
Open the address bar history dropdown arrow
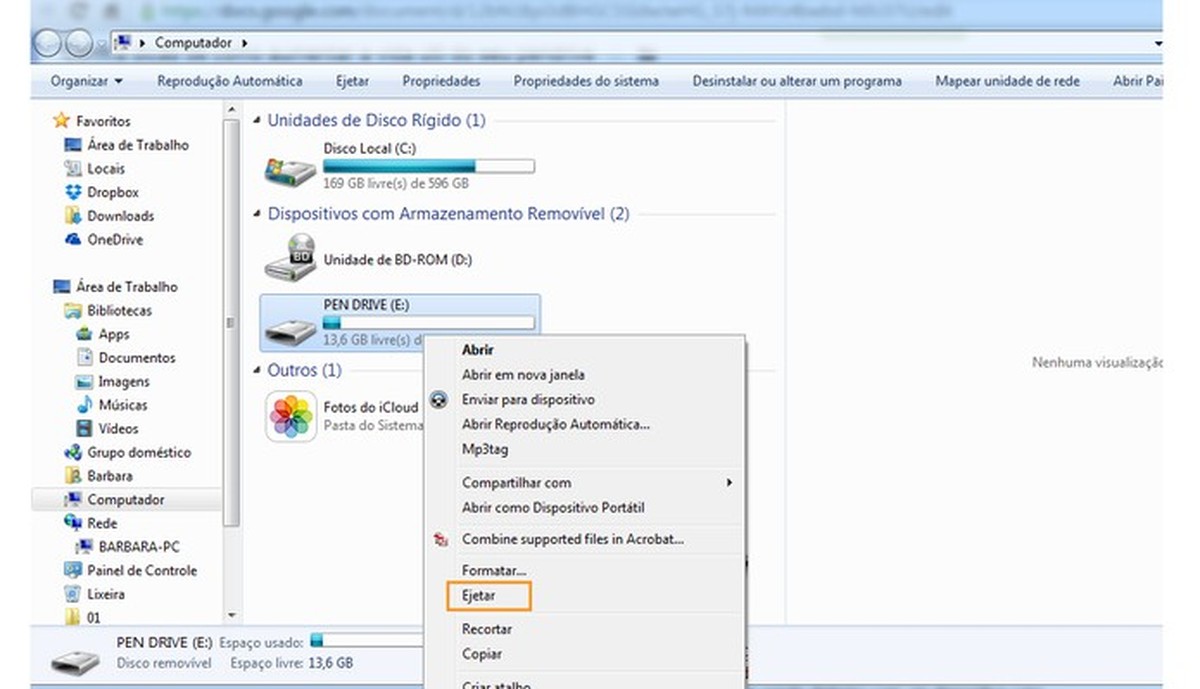[1157, 43]
